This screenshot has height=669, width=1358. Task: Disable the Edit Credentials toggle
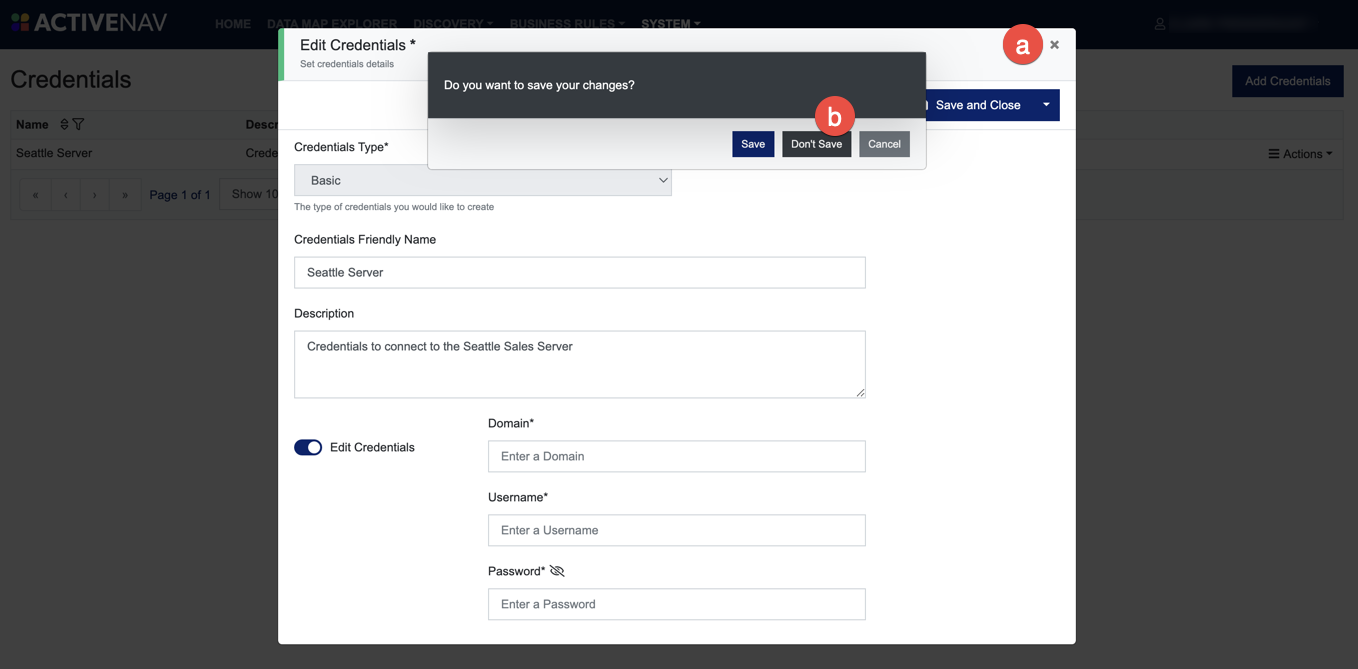(308, 447)
